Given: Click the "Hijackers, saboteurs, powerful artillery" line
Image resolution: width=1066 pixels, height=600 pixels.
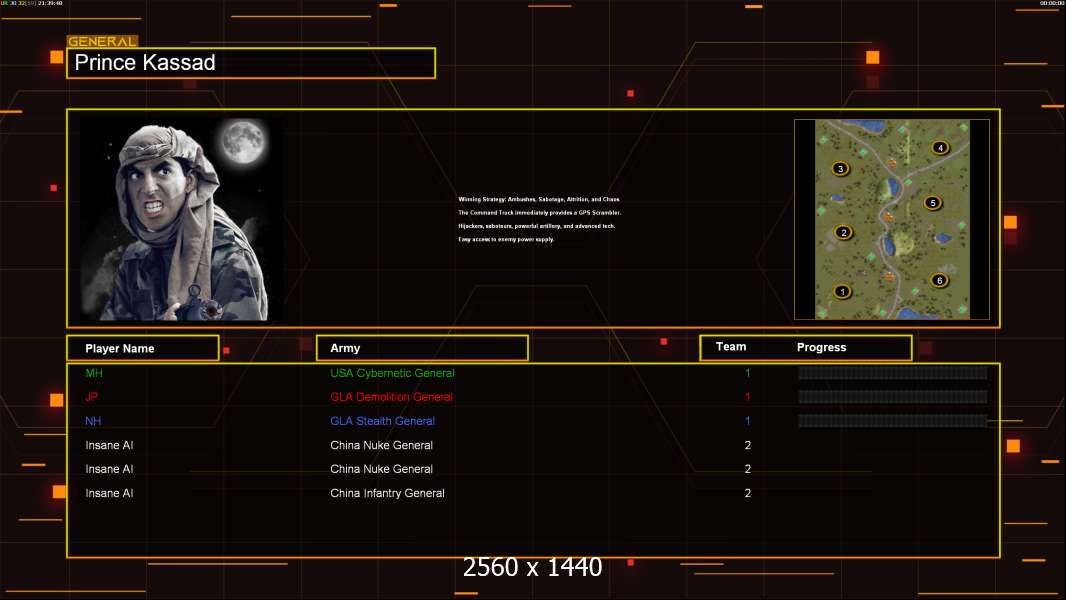Looking at the screenshot, I should click(x=536, y=226).
